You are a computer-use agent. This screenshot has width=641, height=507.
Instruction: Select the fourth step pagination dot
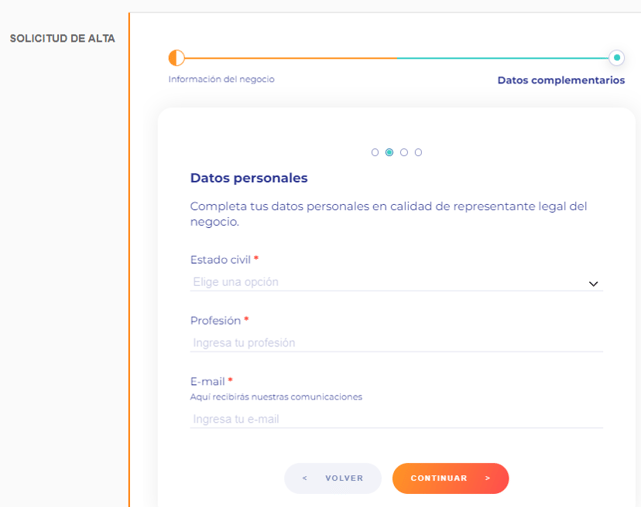coord(418,152)
